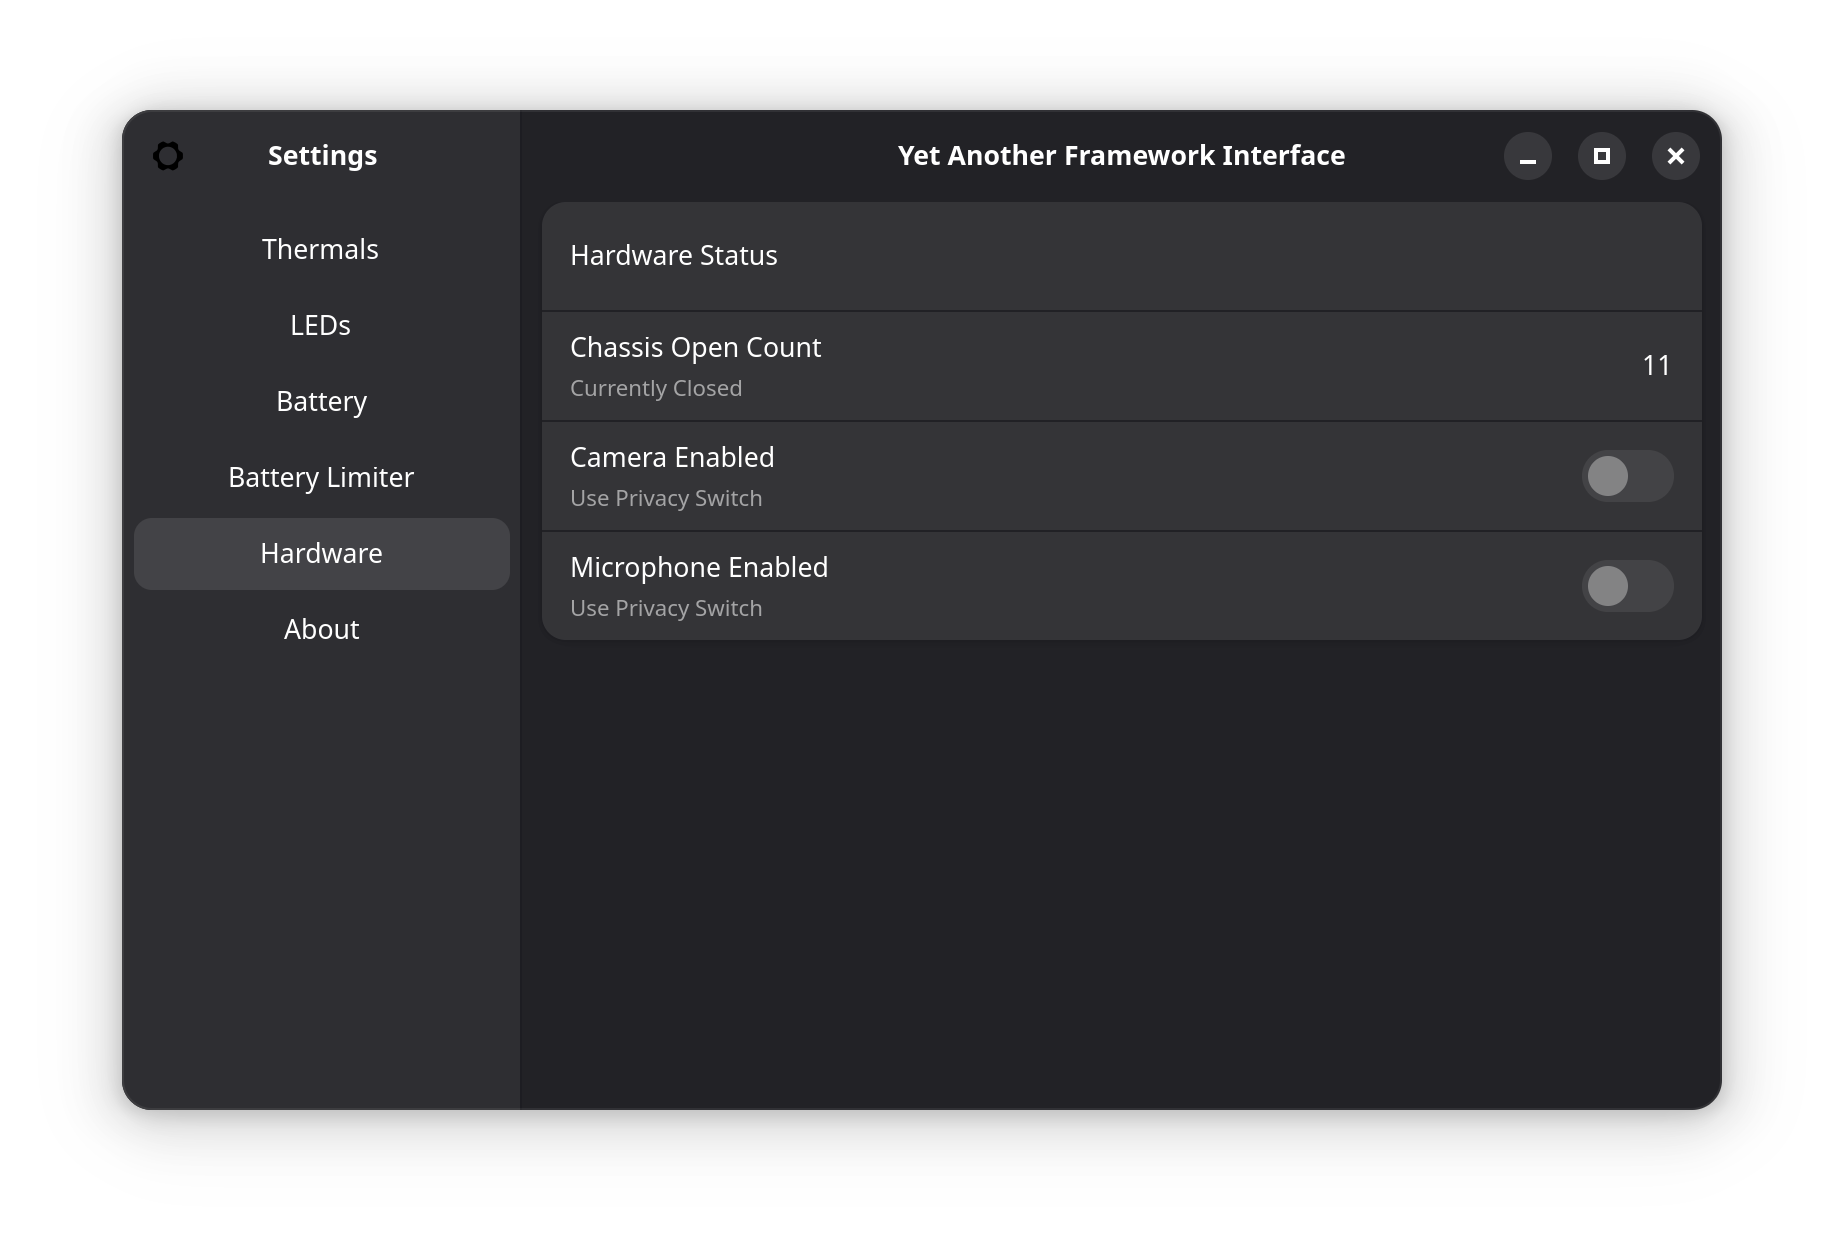This screenshot has height=1244, width=1844.
Task: Click the Chassis Open Count value 11
Action: click(1656, 366)
